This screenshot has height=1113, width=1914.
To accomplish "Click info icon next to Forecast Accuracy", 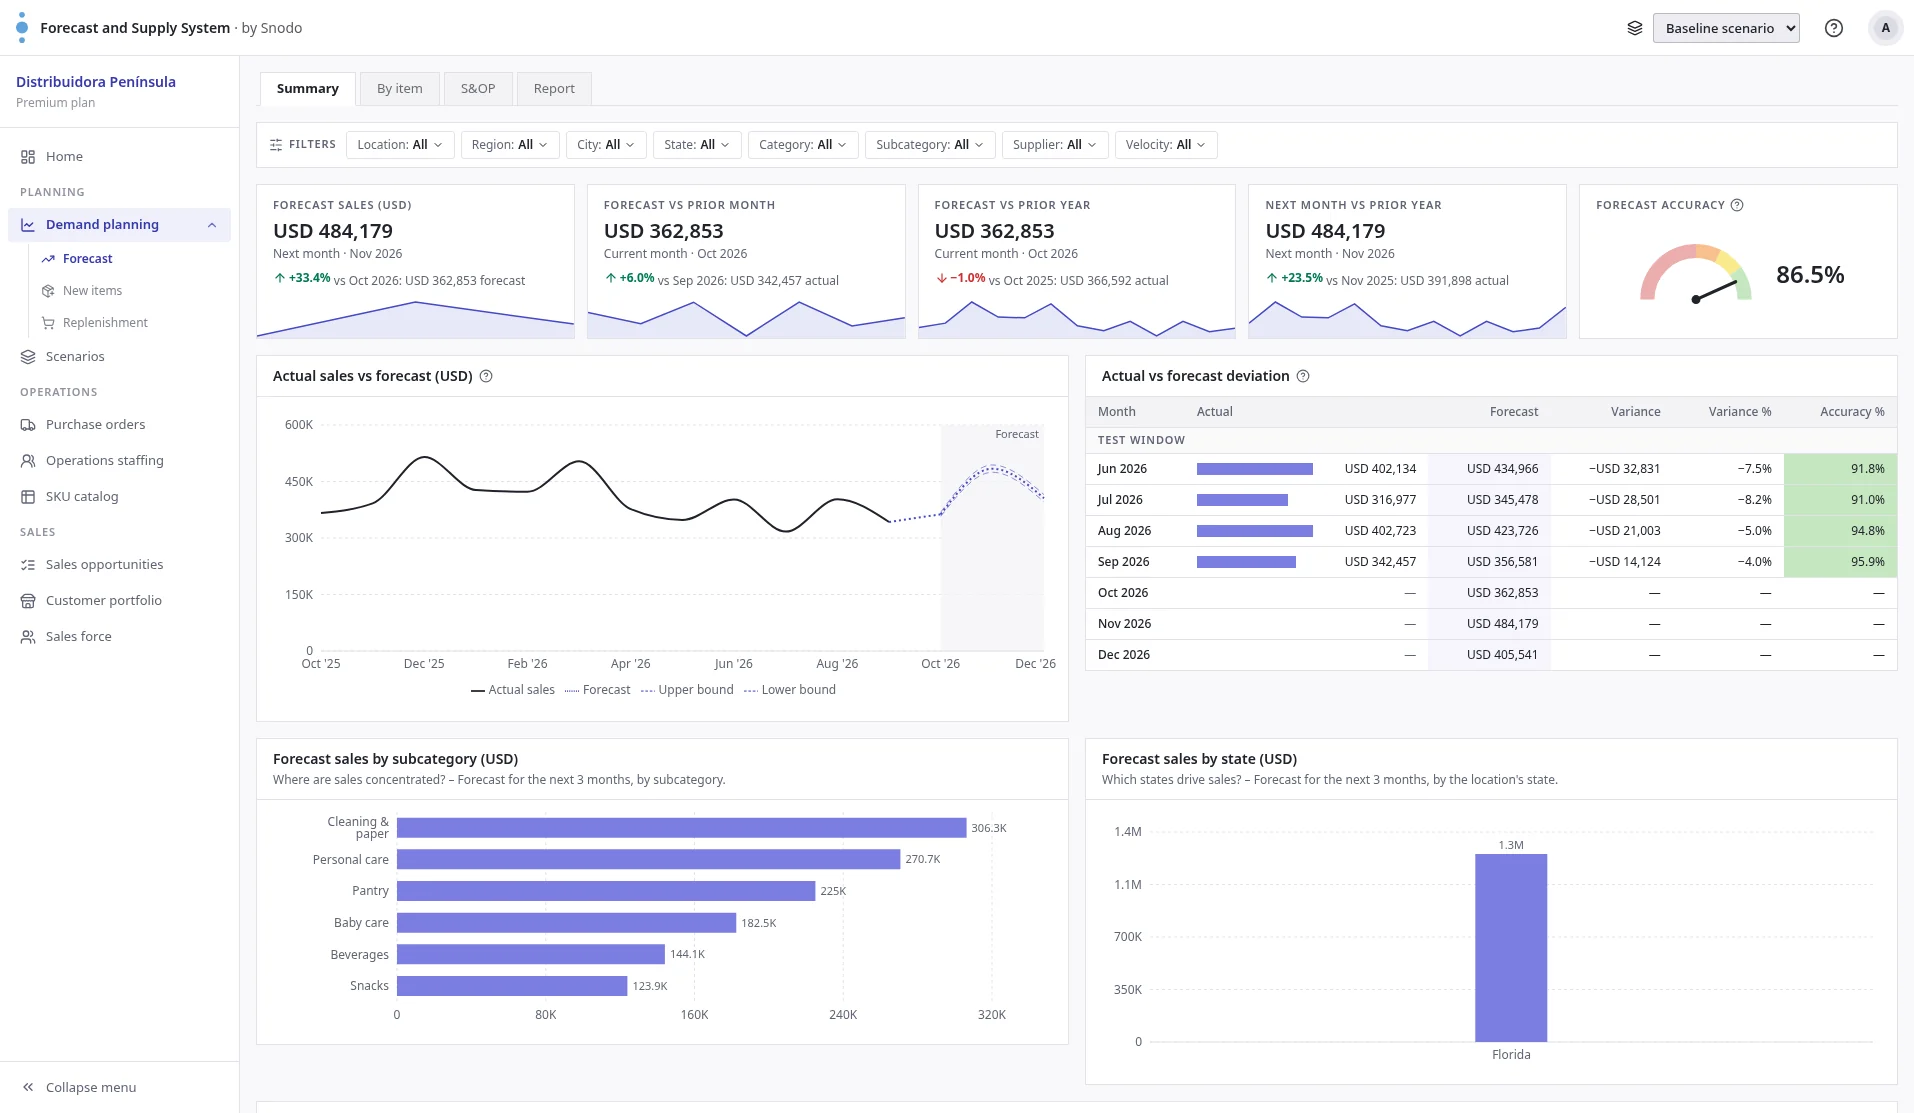I will (1737, 205).
